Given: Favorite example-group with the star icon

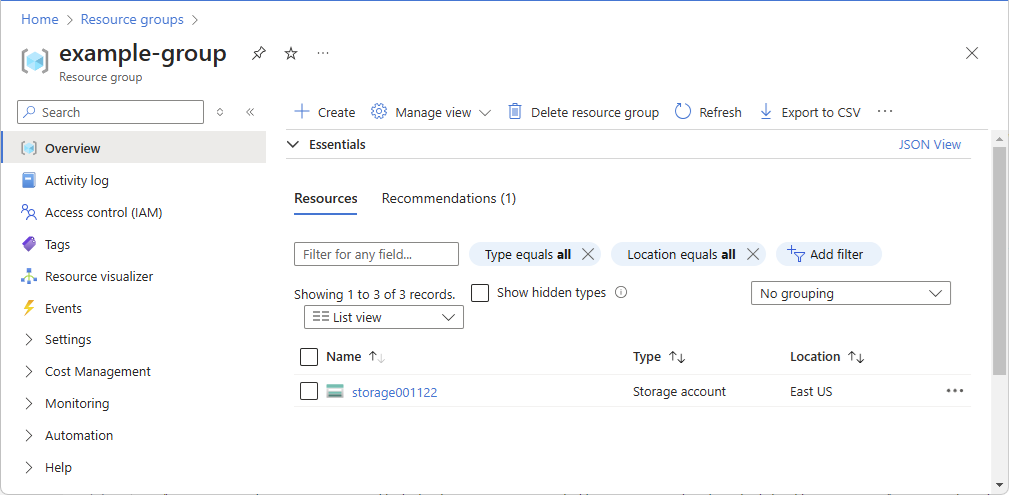Looking at the screenshot, I should click(x=291, y=53).
